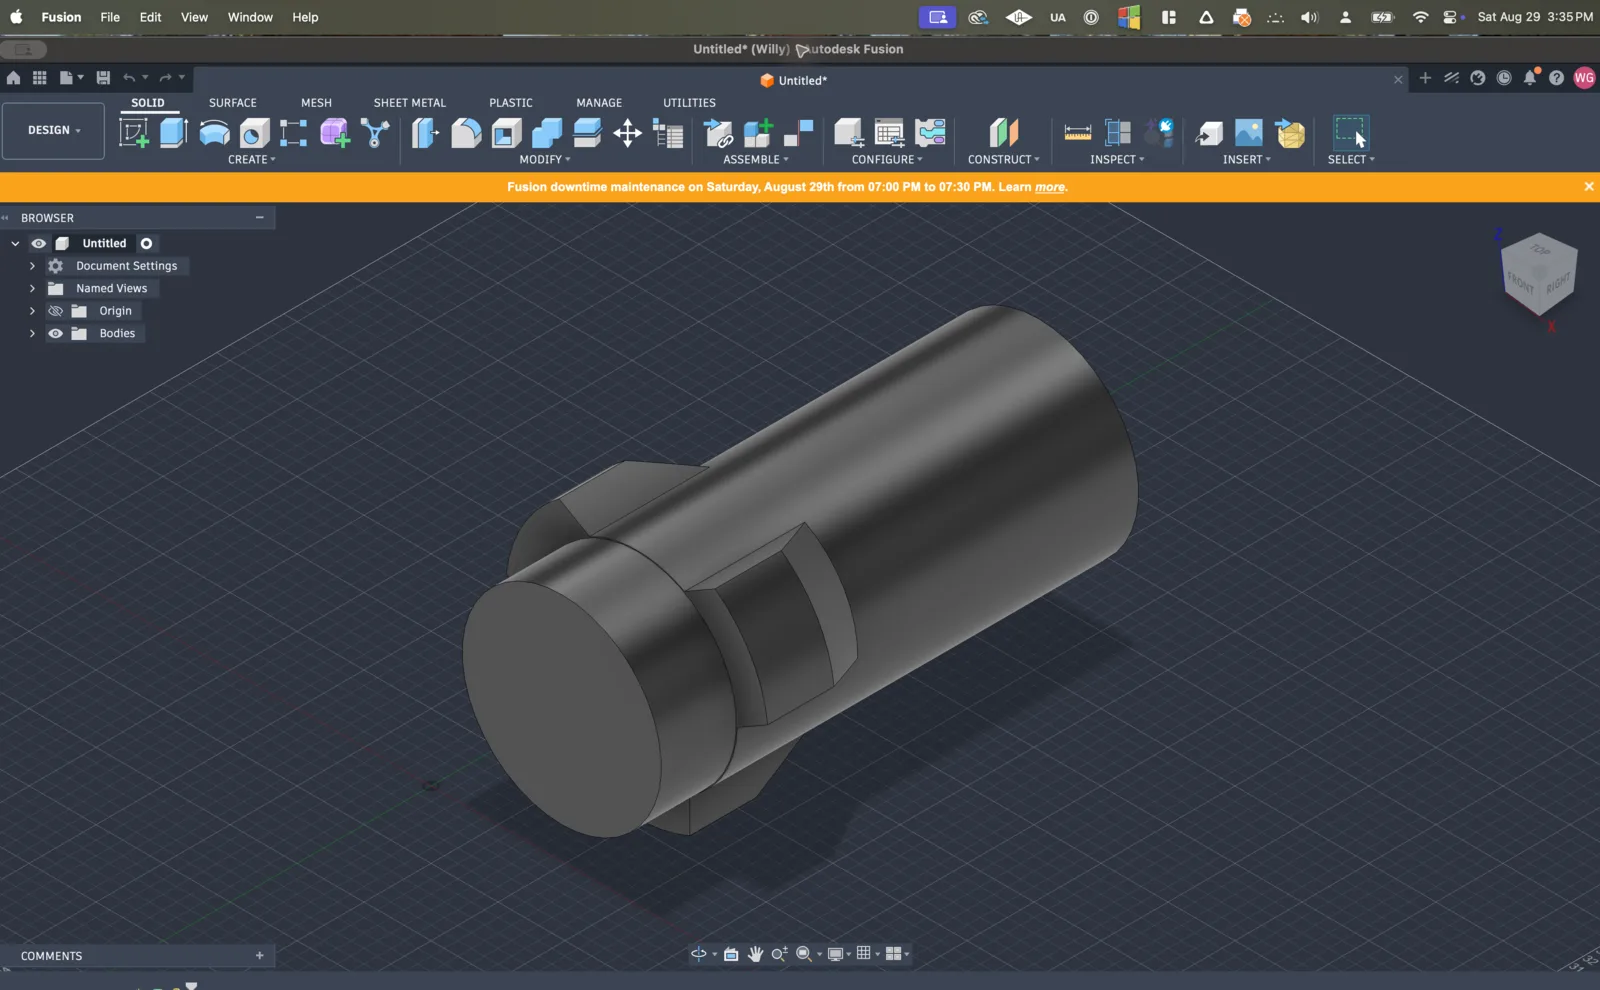The height and width of the screenshot is (990, 1600).
Task: Select the Revolve tool
Action: pyautogui.click(x=214, y=133)
